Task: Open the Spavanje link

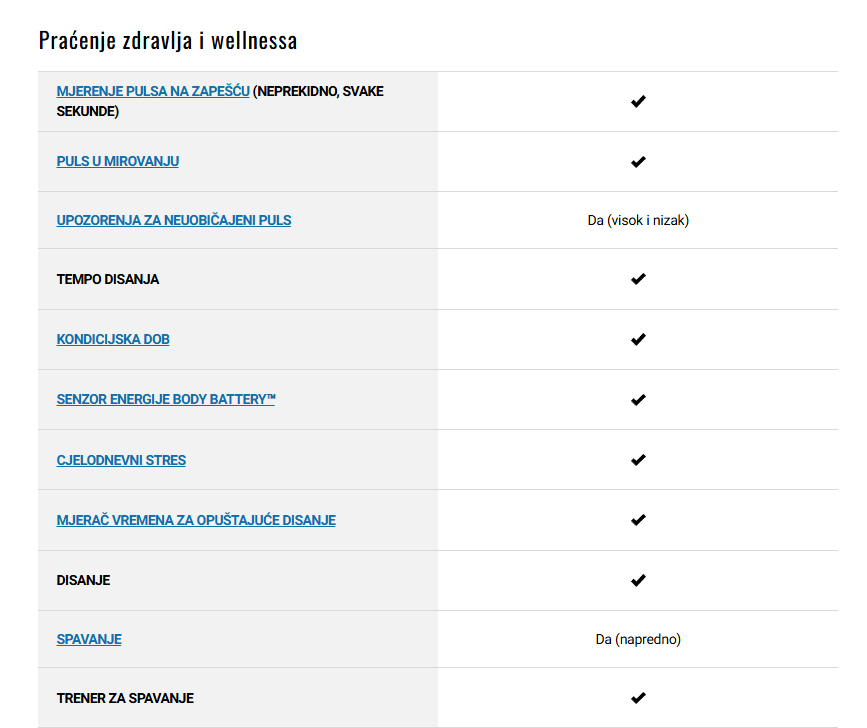Action: tap(89, 639)
